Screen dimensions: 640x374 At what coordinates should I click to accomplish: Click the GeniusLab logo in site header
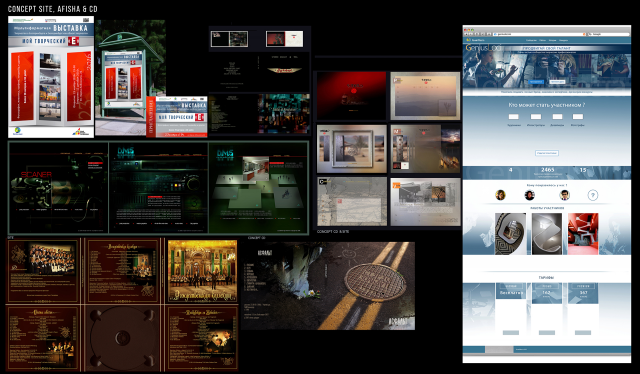pyautogui.click(x=482, y=48)
